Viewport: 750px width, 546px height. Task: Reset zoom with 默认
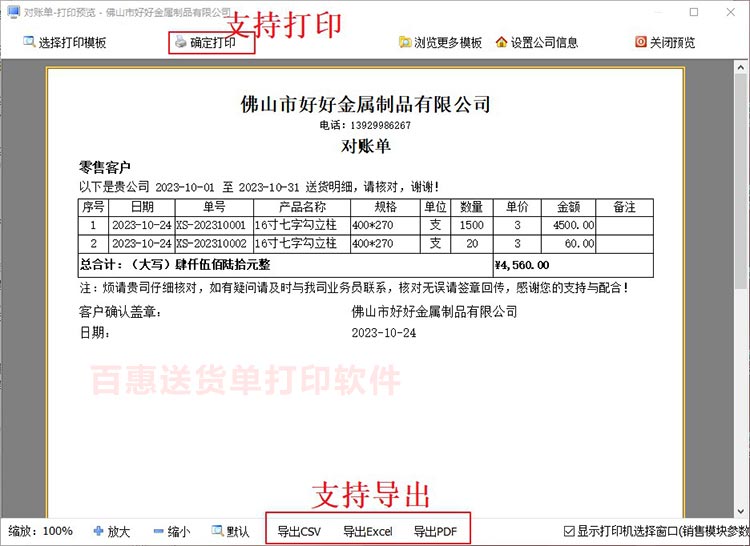tap(231, 531)
